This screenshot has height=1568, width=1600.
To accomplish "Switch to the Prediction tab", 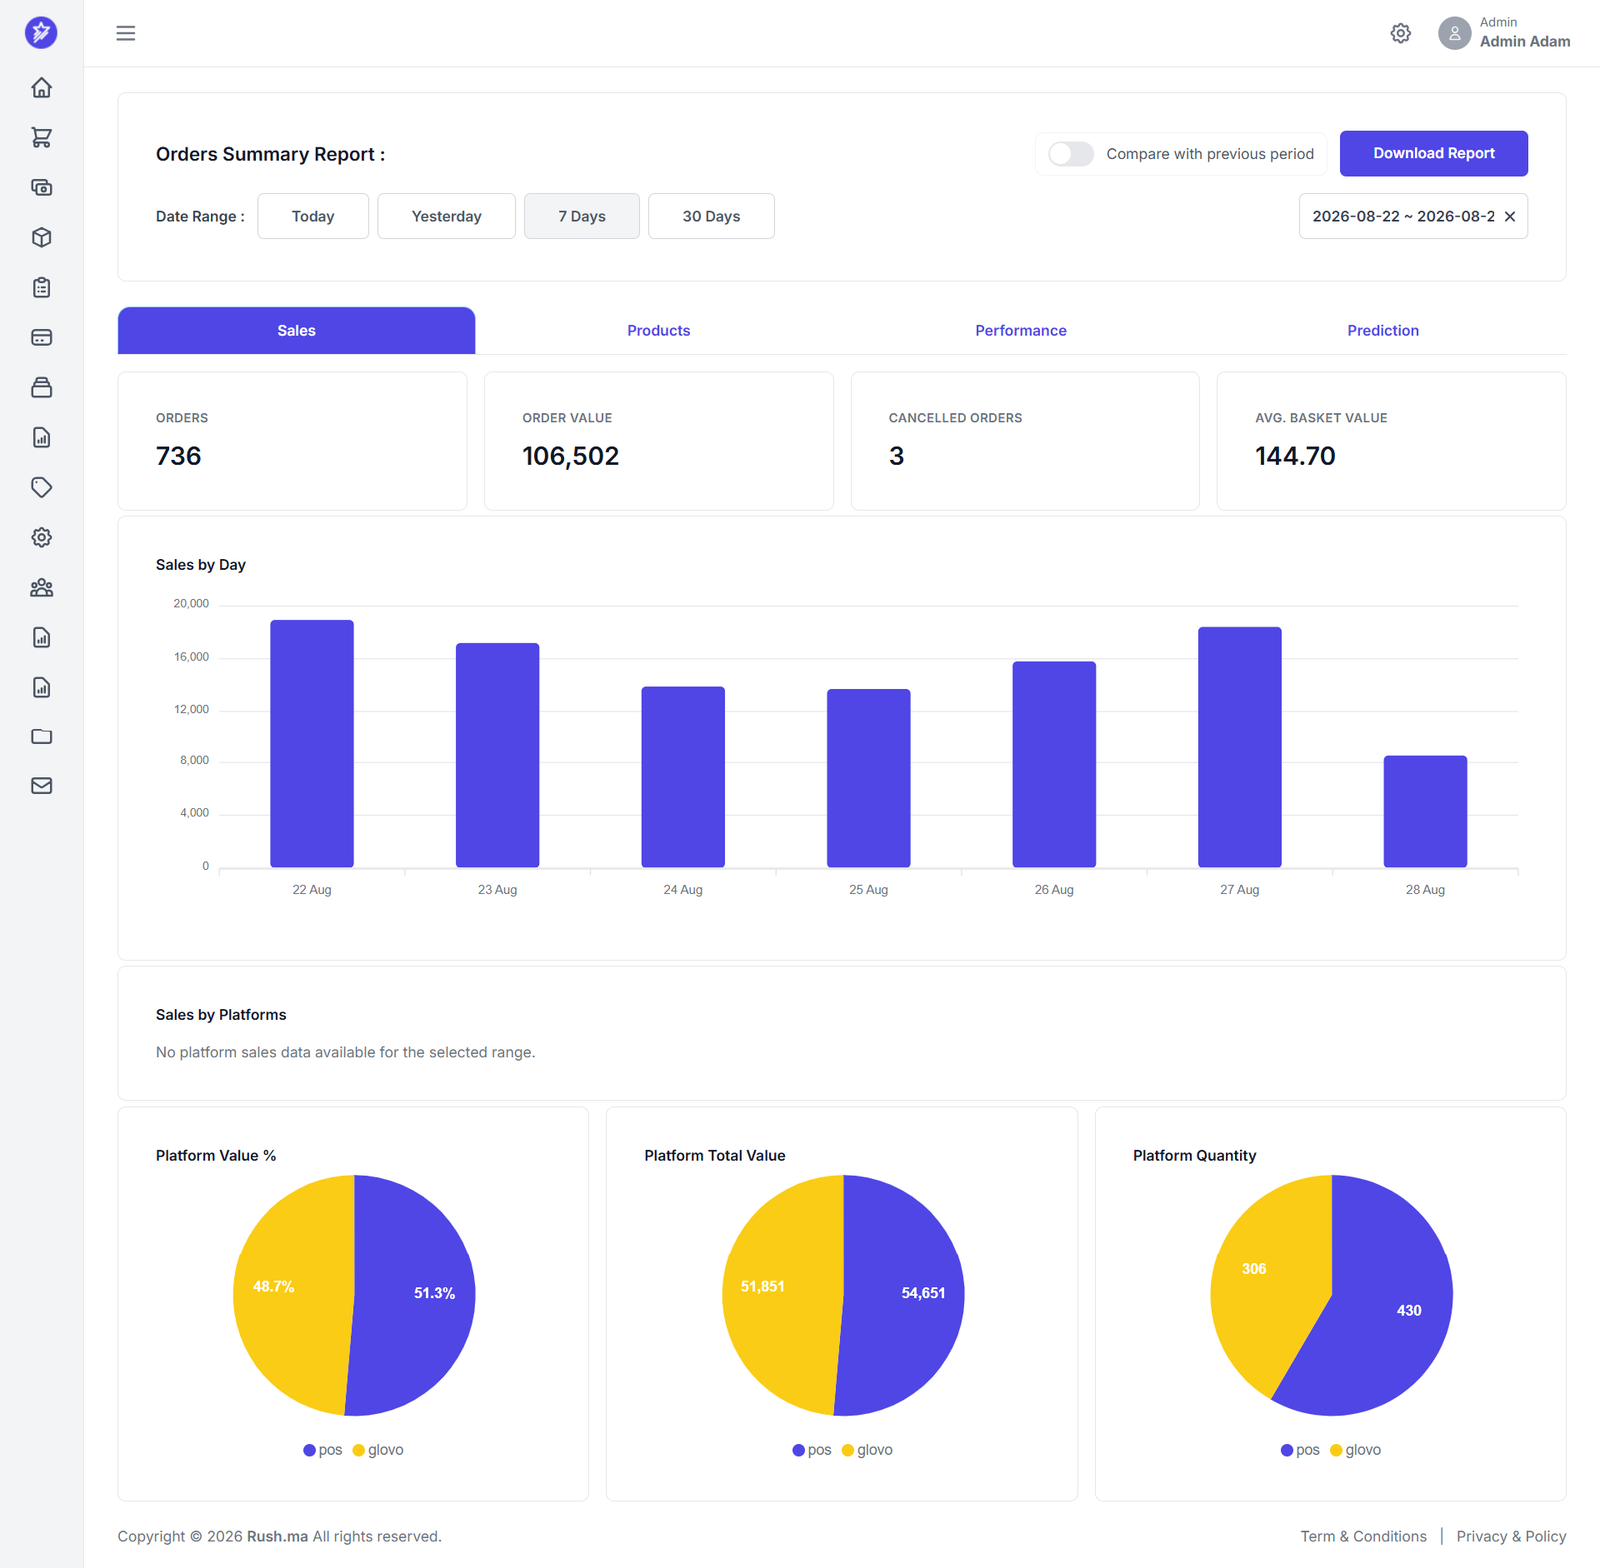I will click(1383, 331).
